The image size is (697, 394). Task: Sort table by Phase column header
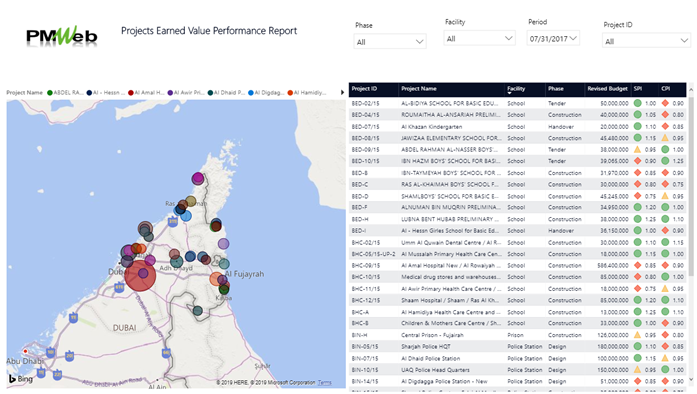click(x=556, y=88)
